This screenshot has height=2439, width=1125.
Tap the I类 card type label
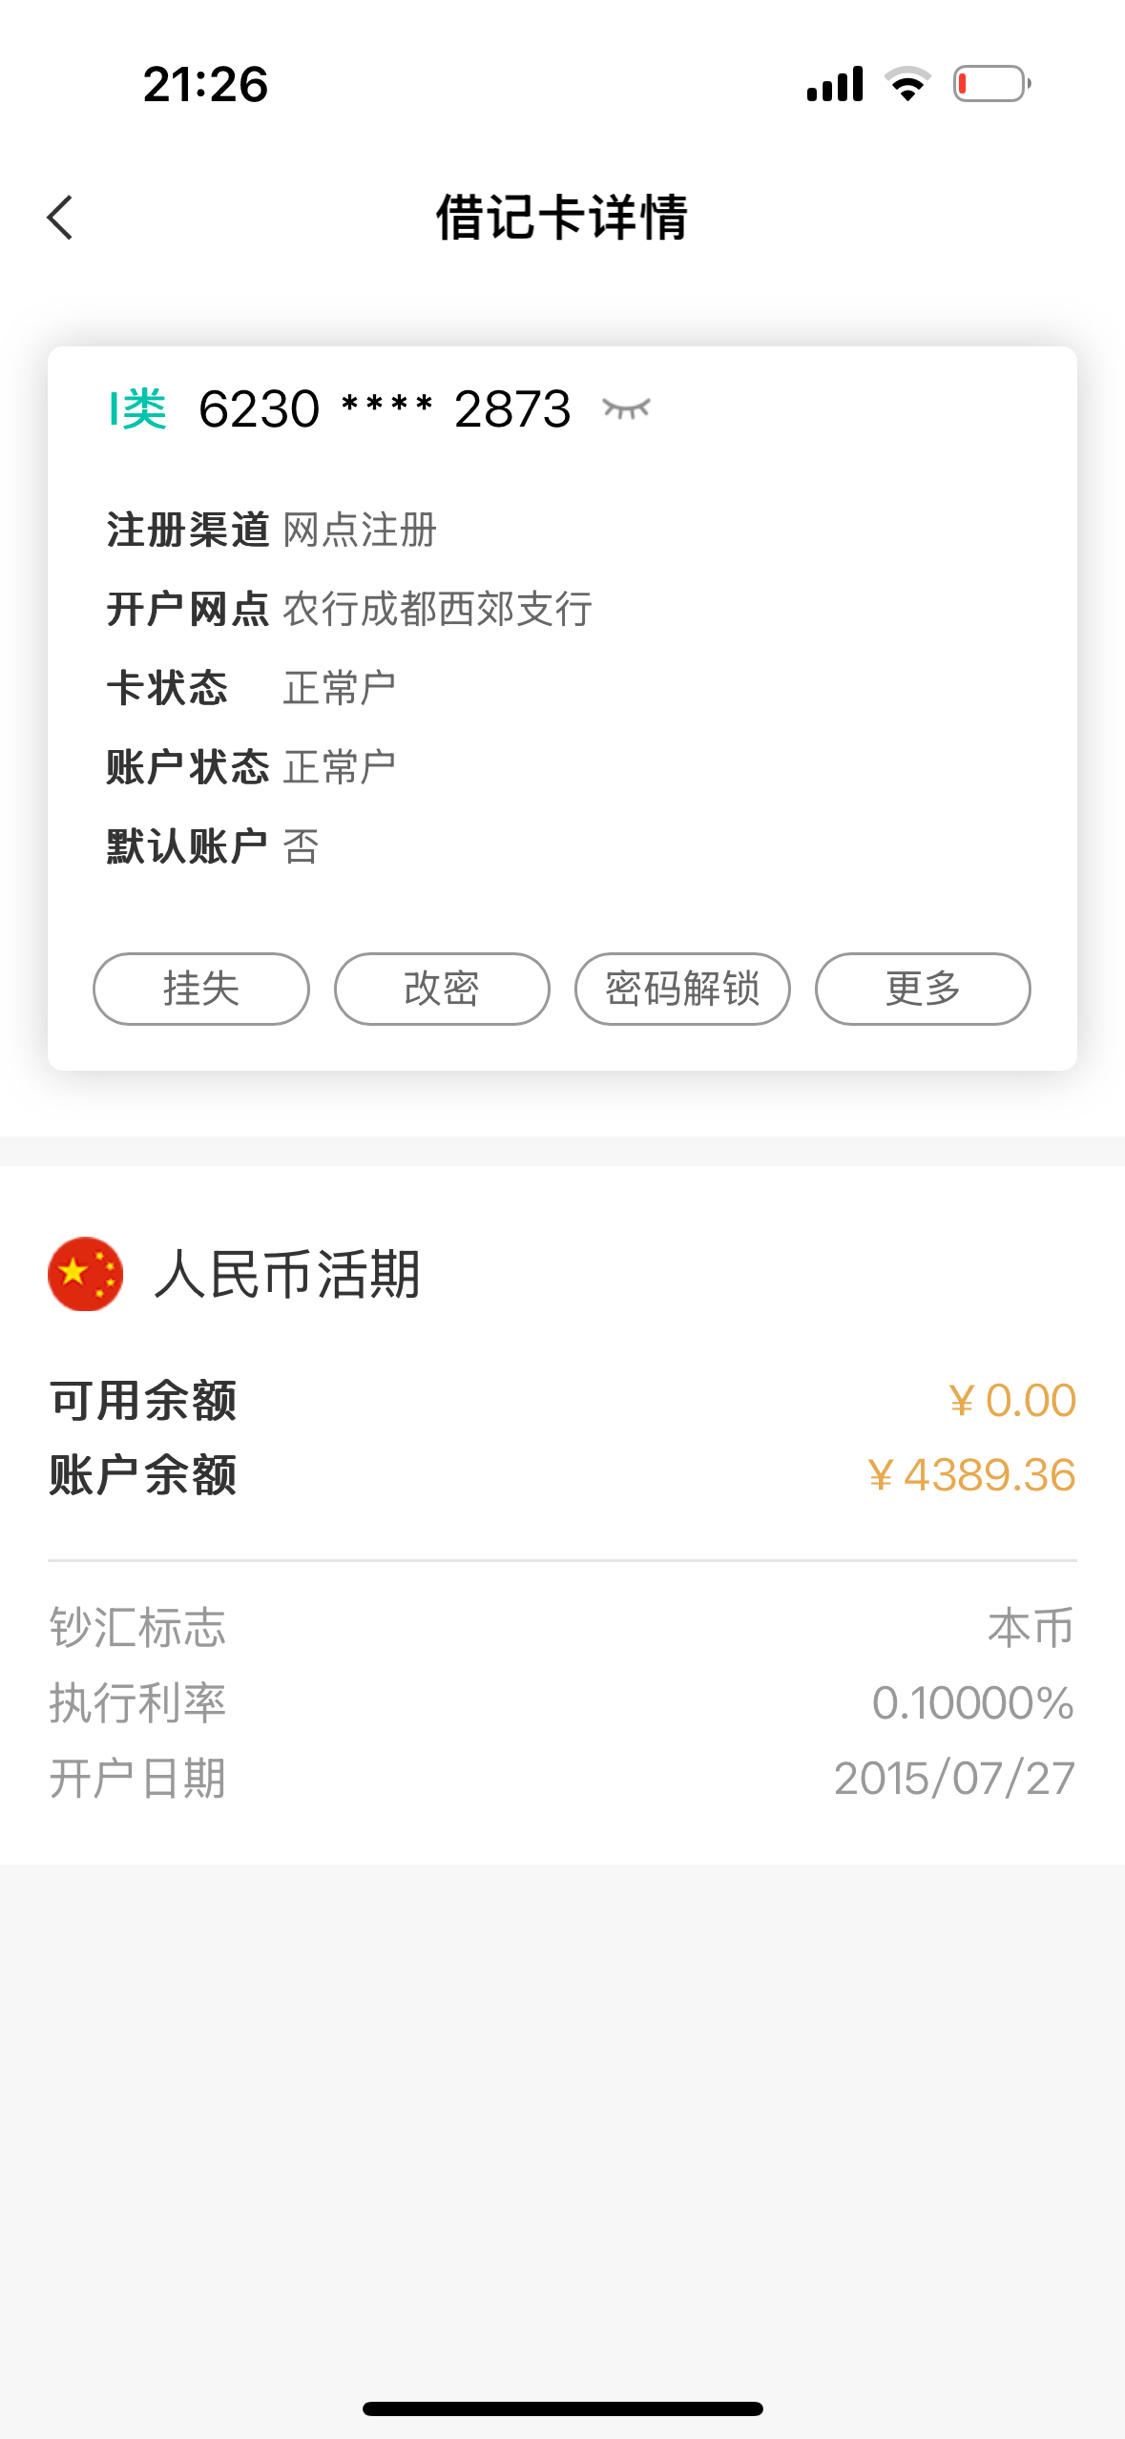(137, 409)
